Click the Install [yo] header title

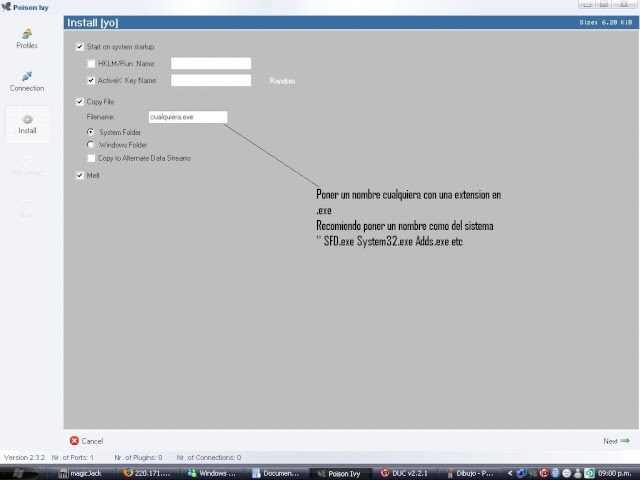pos(93,23)
